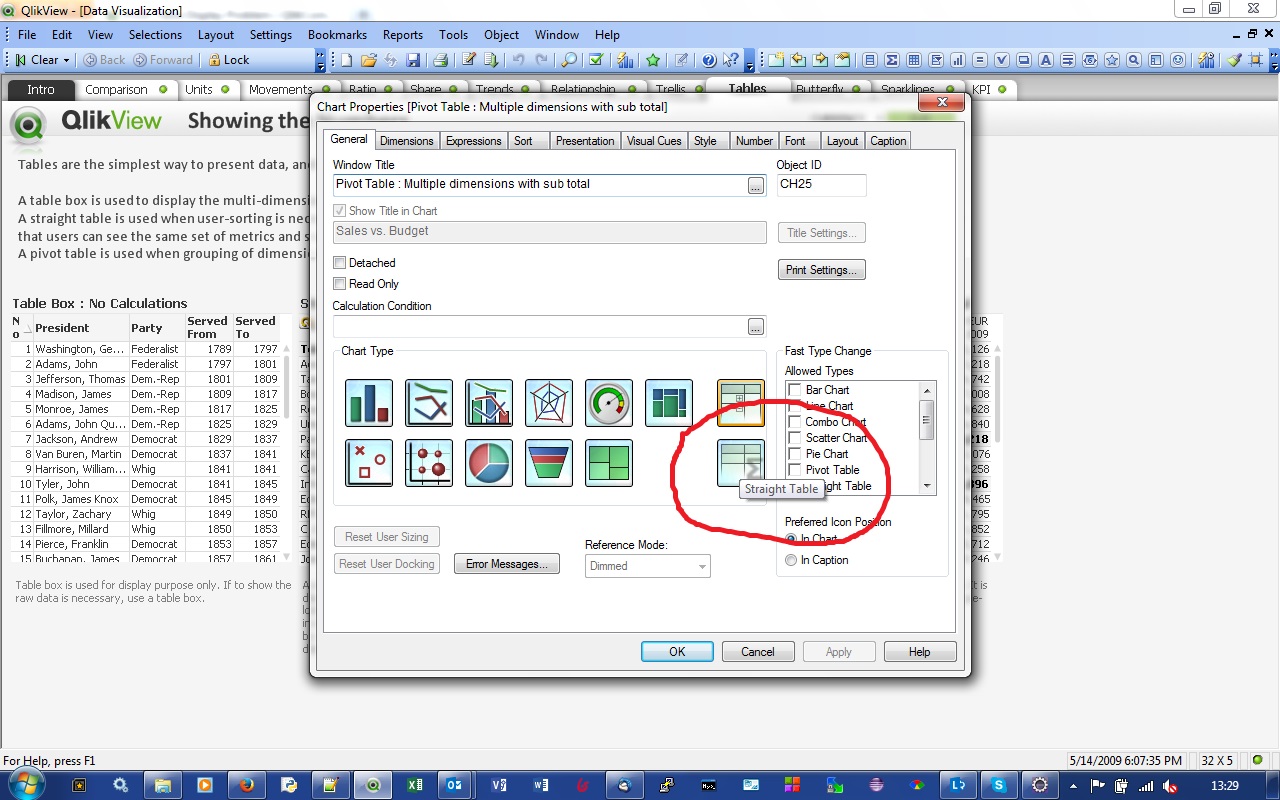Open the Clear button dropdown arrow
The width and height of the screenshot is (1280, 800).
coord(67,60)
